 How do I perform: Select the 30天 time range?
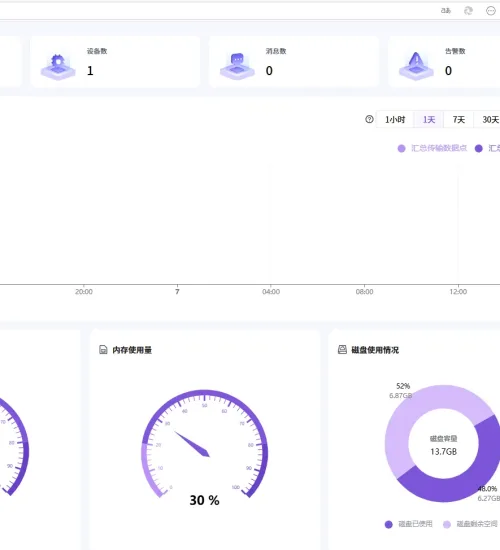(488, 120)
